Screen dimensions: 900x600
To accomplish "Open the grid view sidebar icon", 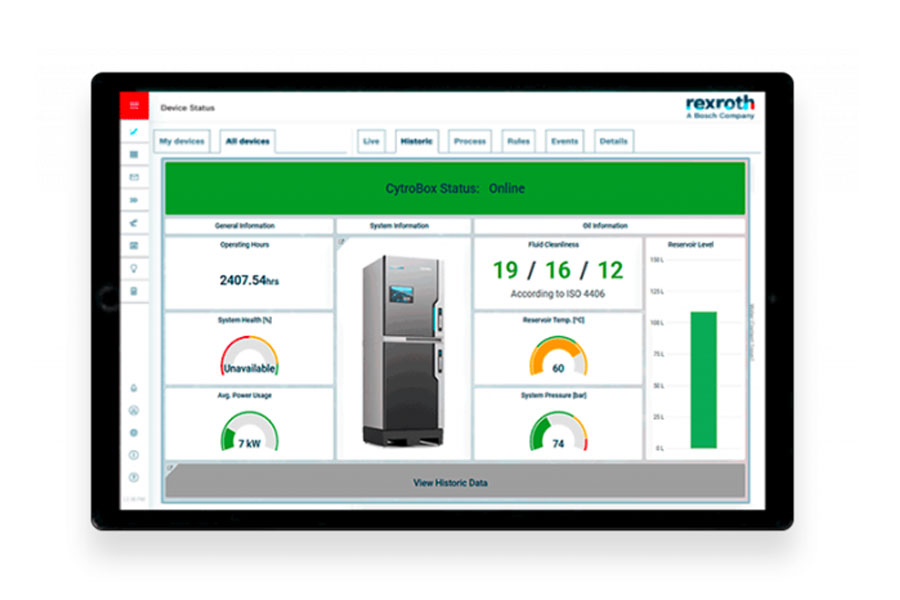I will pos(134,154).
